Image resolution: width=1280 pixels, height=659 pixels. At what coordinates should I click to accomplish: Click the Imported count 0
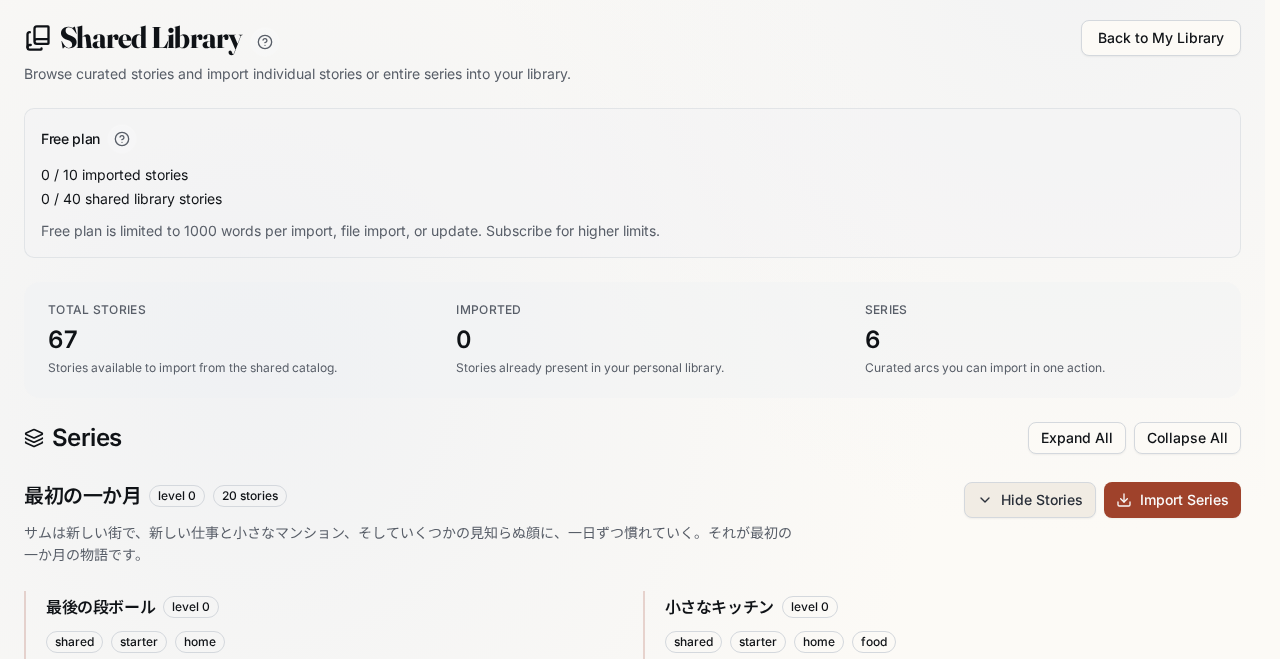coord(464,339)
